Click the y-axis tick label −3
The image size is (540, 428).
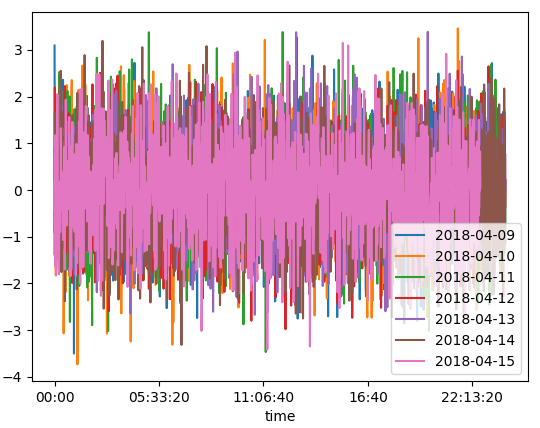point(13,331)
